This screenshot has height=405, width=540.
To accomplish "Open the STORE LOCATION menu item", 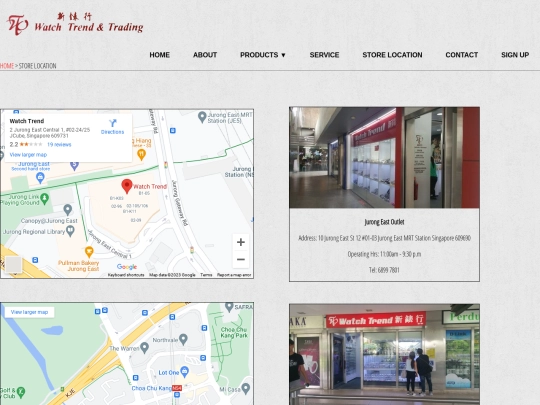I will pos(392,55).
